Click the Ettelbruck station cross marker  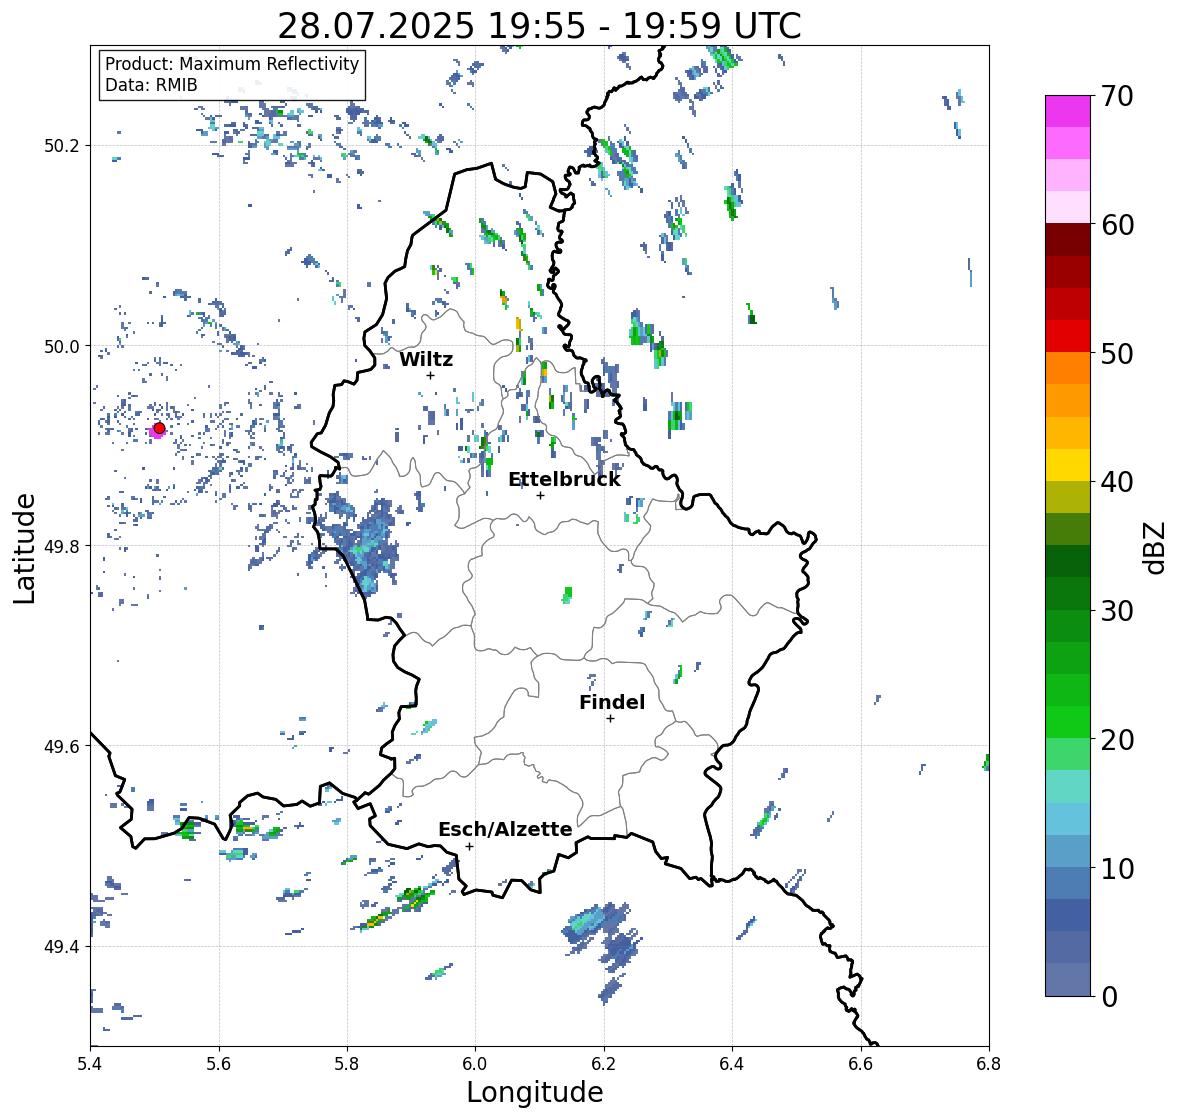coord(540,495)
